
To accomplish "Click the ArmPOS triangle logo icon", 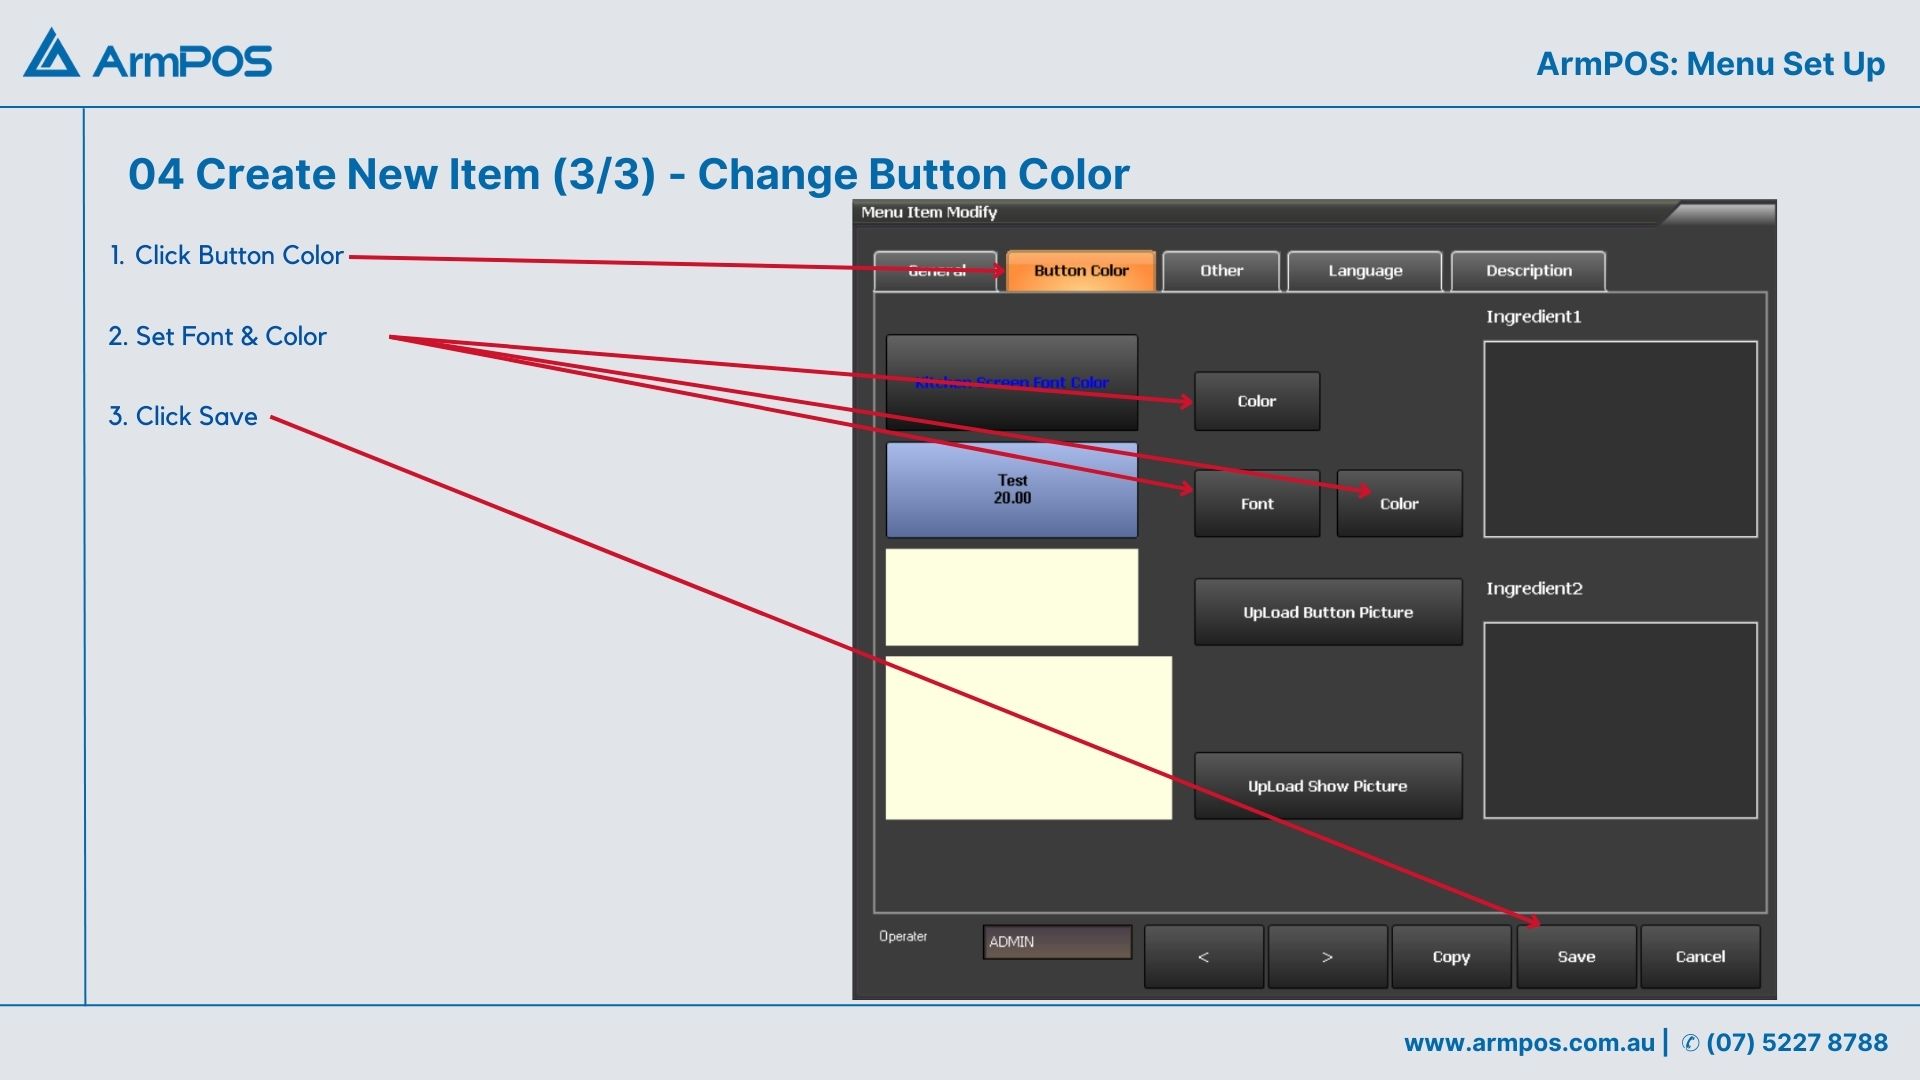I will click(51, 54).
